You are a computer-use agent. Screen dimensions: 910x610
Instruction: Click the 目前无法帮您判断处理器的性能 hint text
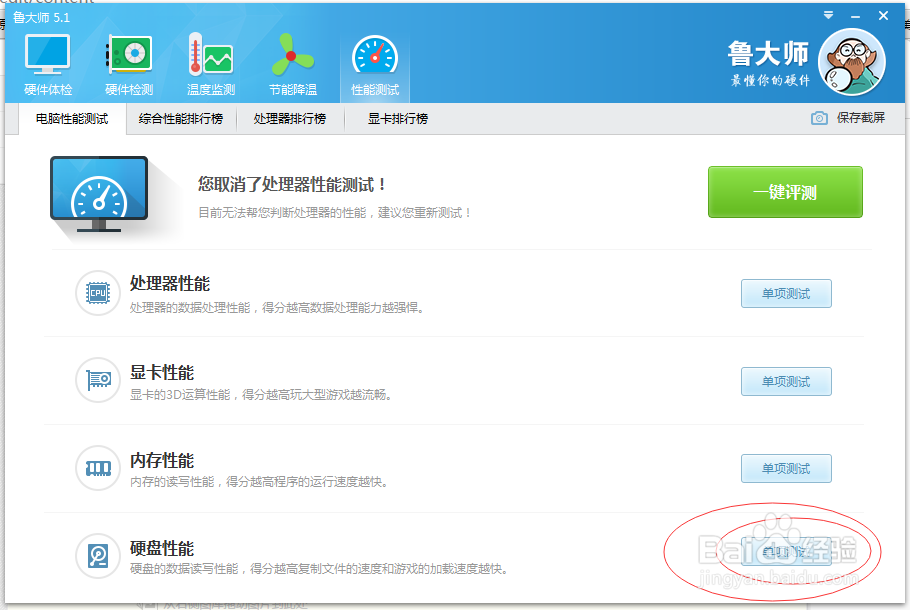click(x=334, y=213)
